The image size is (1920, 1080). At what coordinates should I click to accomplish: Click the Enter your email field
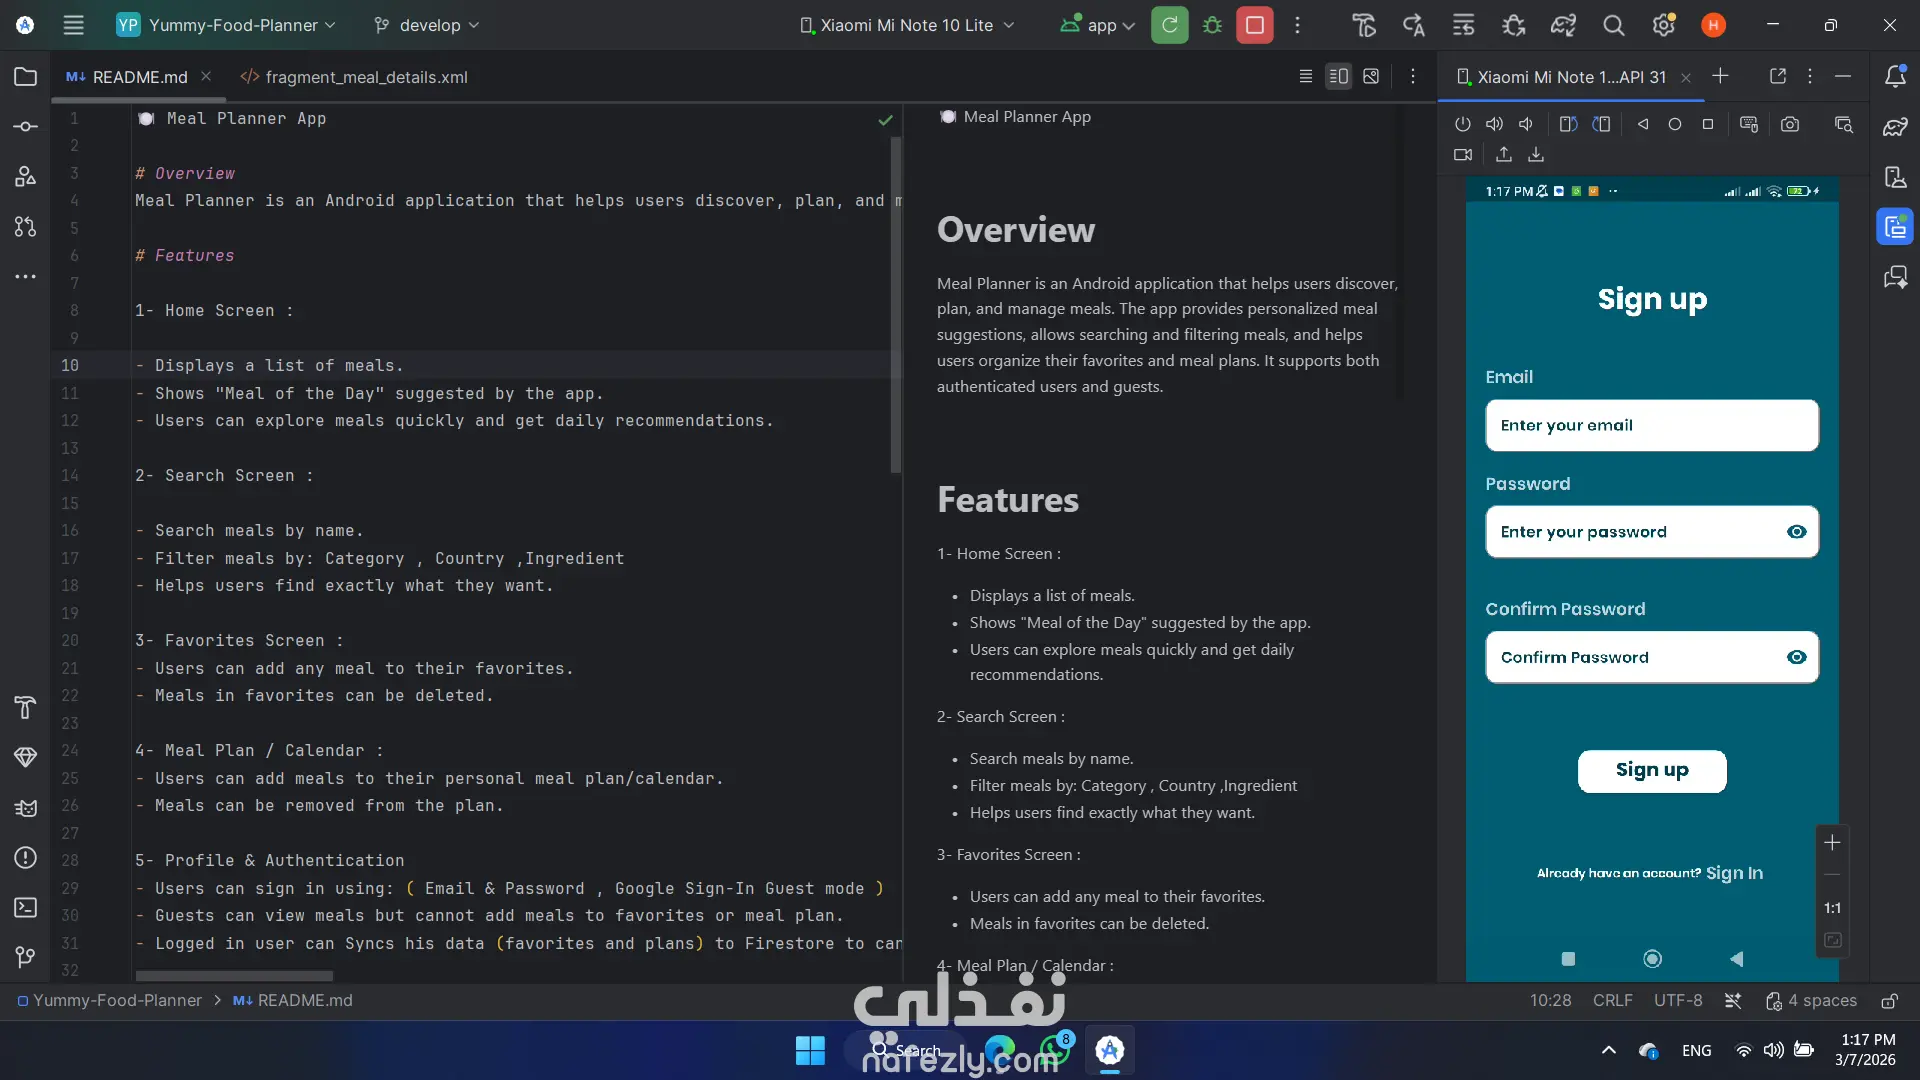point(1651,425)
